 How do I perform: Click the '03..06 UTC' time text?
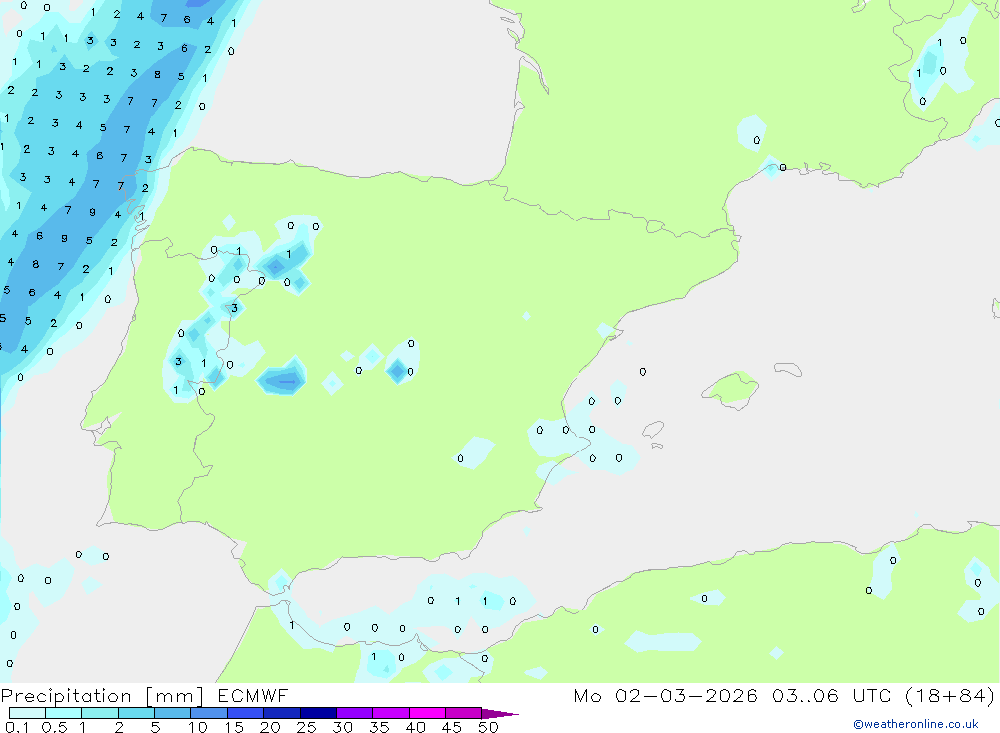pos(831,696)
